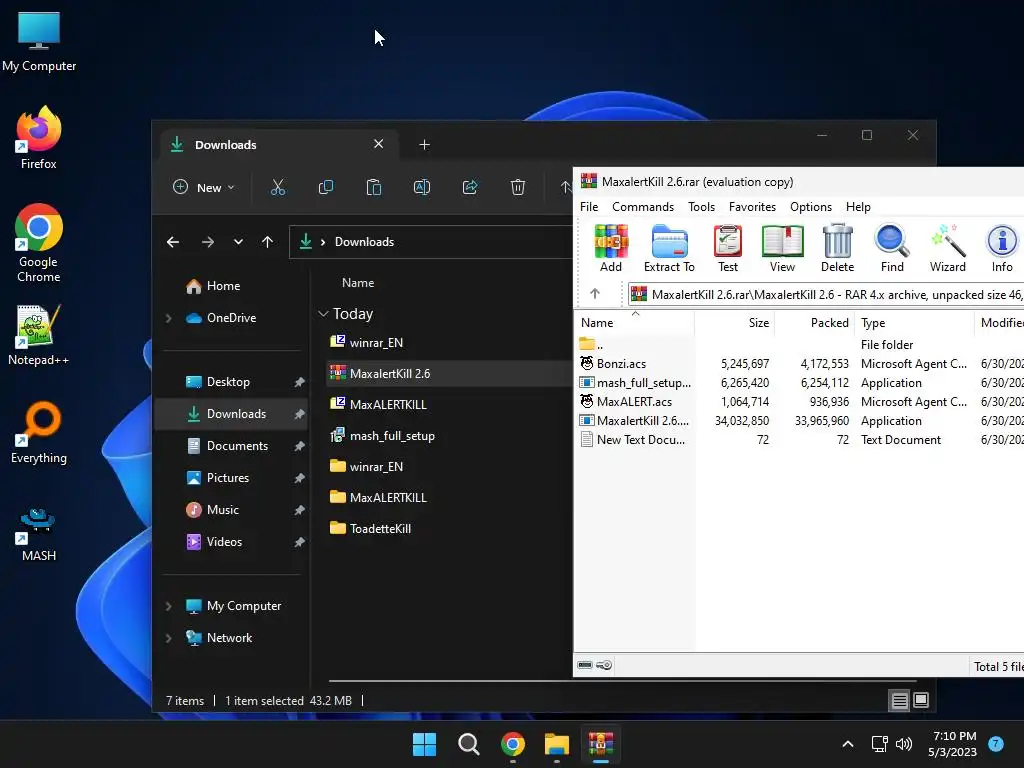
Task: Click the Rename icon in Explorer toolbar
Action: pyautogui.click(x=422, y=187)
